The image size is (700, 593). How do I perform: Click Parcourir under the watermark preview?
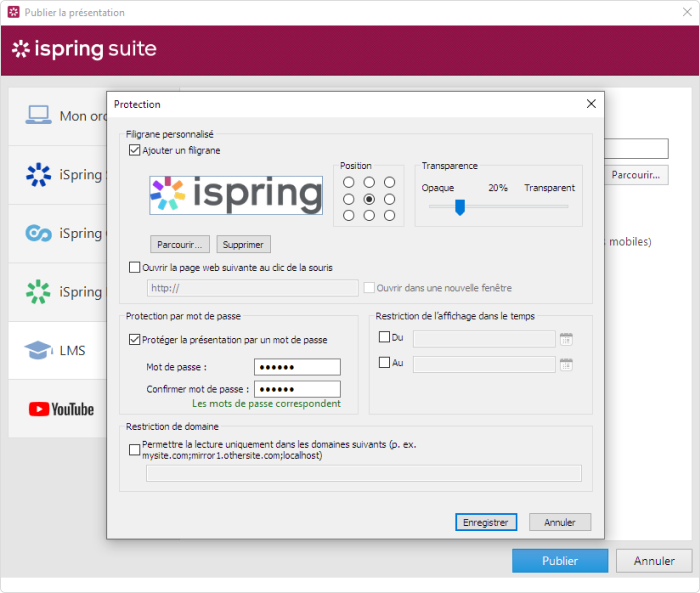coord(179,244)
